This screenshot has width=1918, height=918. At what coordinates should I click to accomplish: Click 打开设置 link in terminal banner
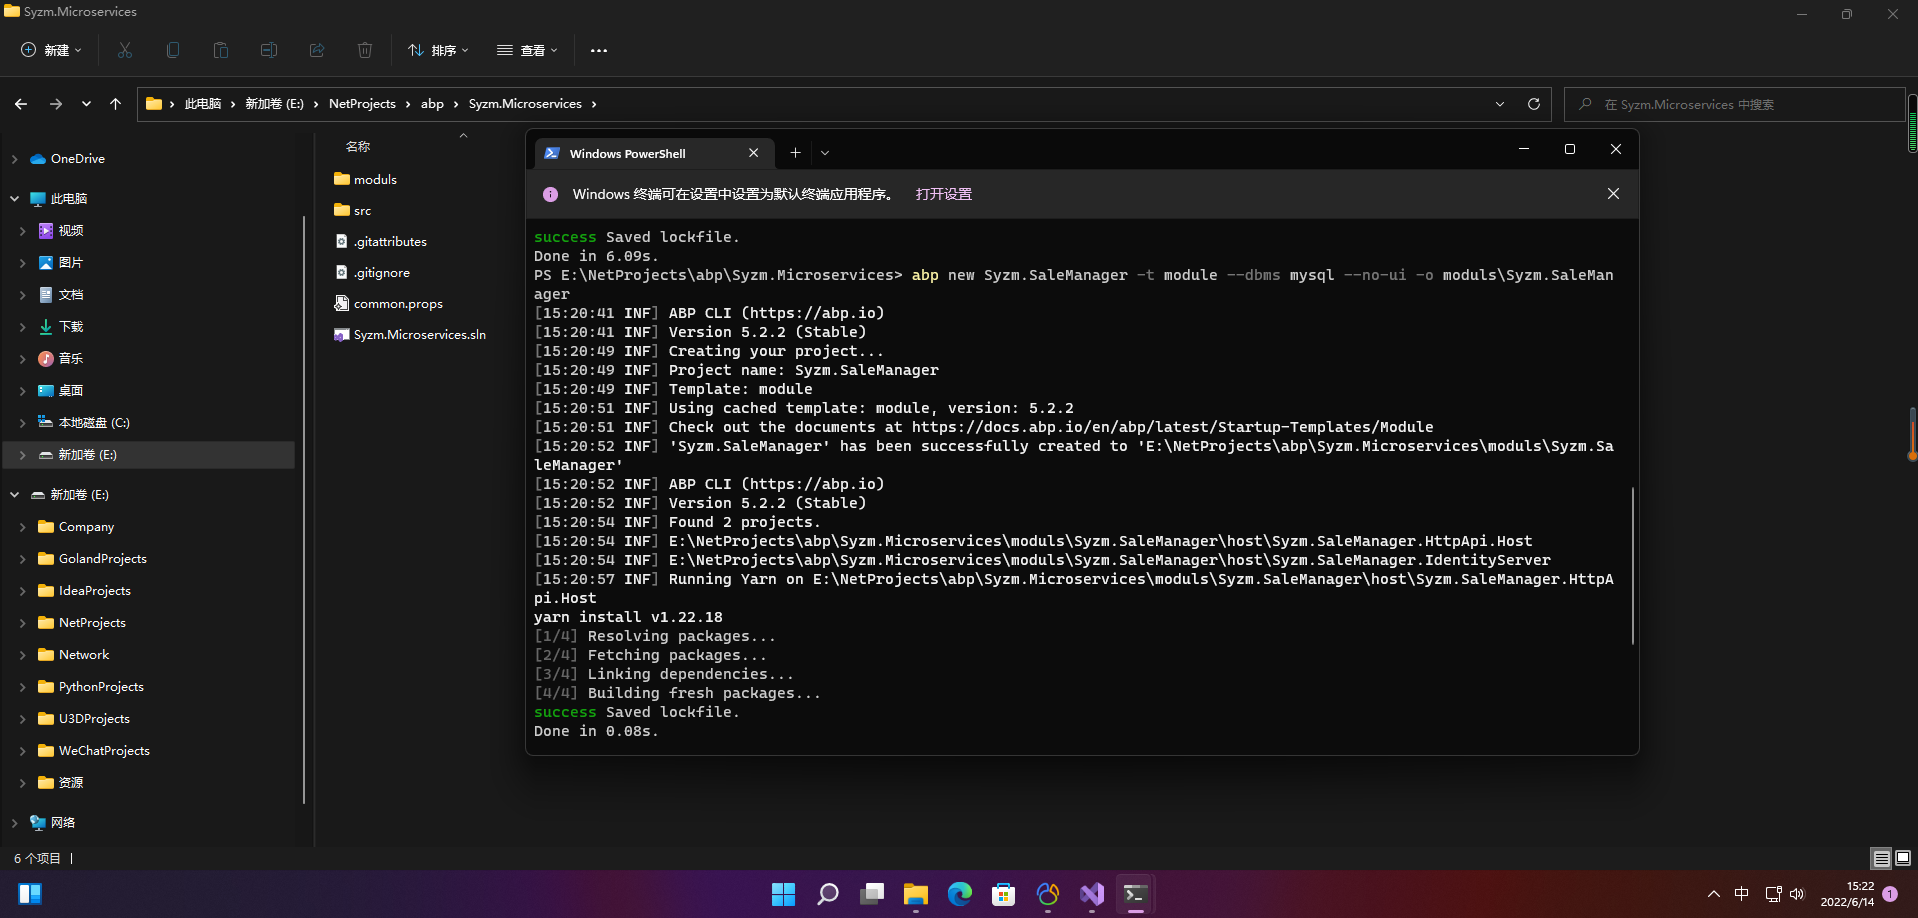point(943,194)
